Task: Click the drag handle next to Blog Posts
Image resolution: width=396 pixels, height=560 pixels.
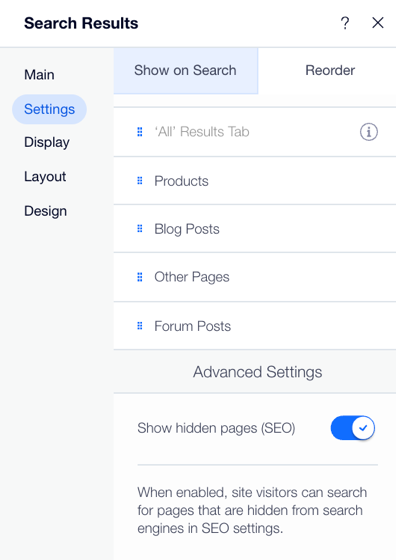Action: pyautogui.click(x=140, y=229)
